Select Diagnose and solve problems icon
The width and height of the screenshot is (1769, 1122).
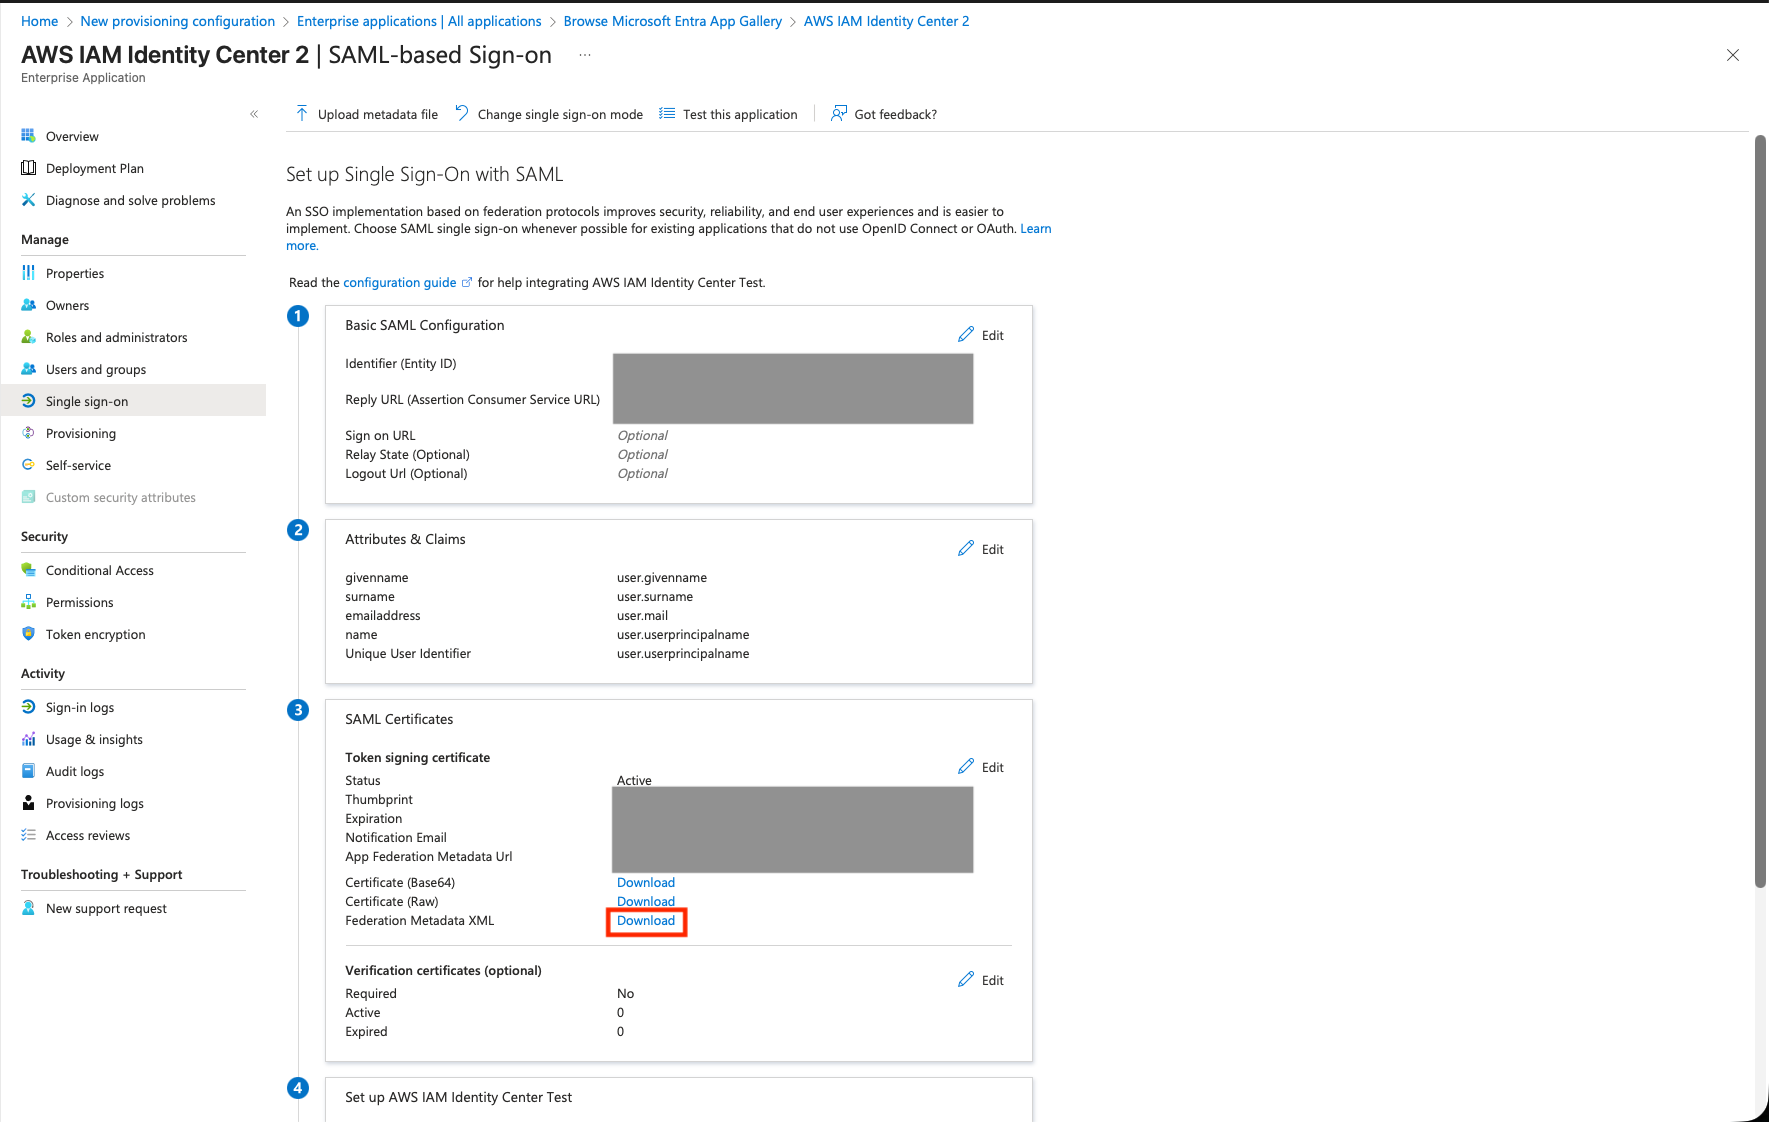28,200
